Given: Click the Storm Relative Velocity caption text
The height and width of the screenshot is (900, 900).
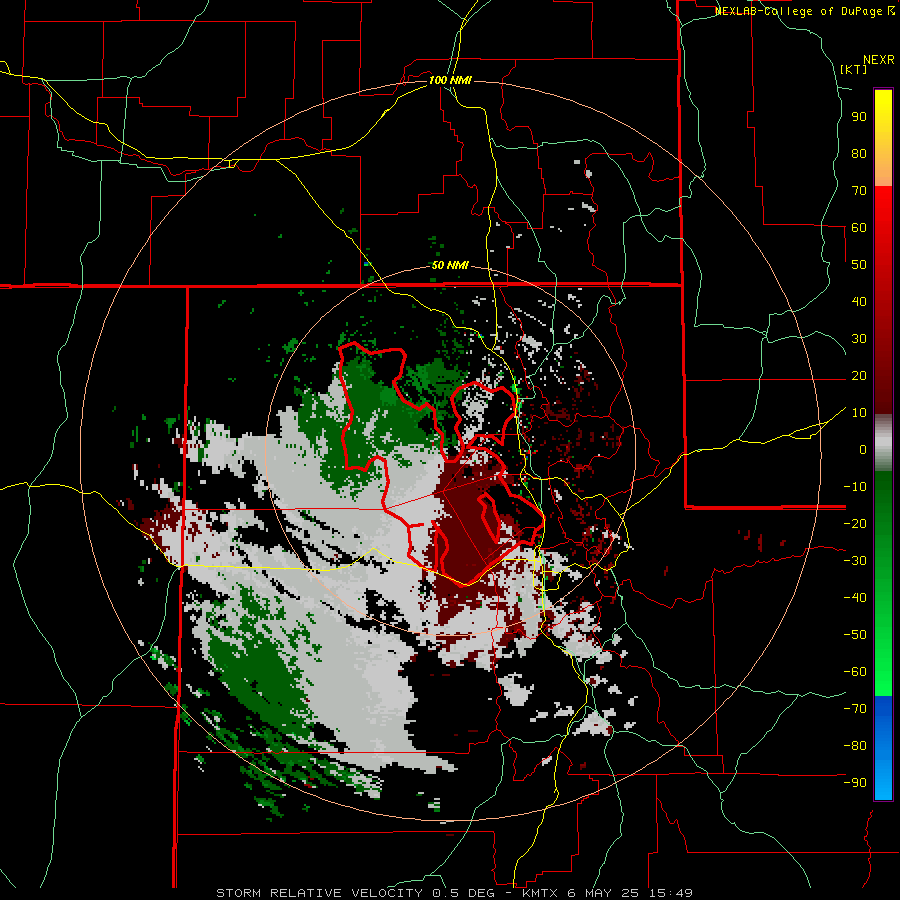Looking at the screenshot, I should (x=454, y=893).
